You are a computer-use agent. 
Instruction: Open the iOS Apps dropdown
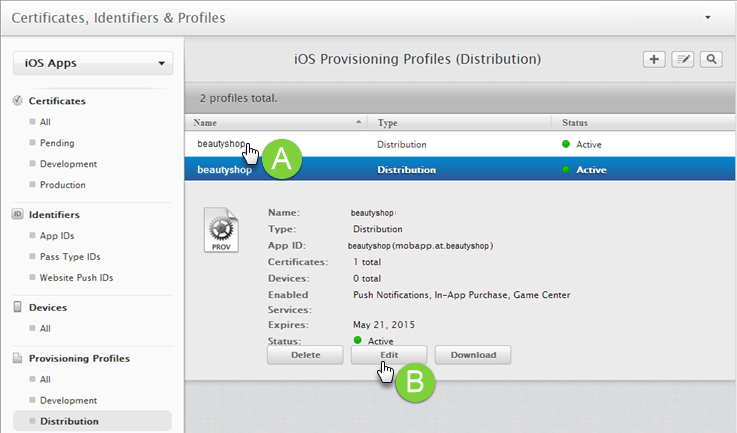pos(92,64)
